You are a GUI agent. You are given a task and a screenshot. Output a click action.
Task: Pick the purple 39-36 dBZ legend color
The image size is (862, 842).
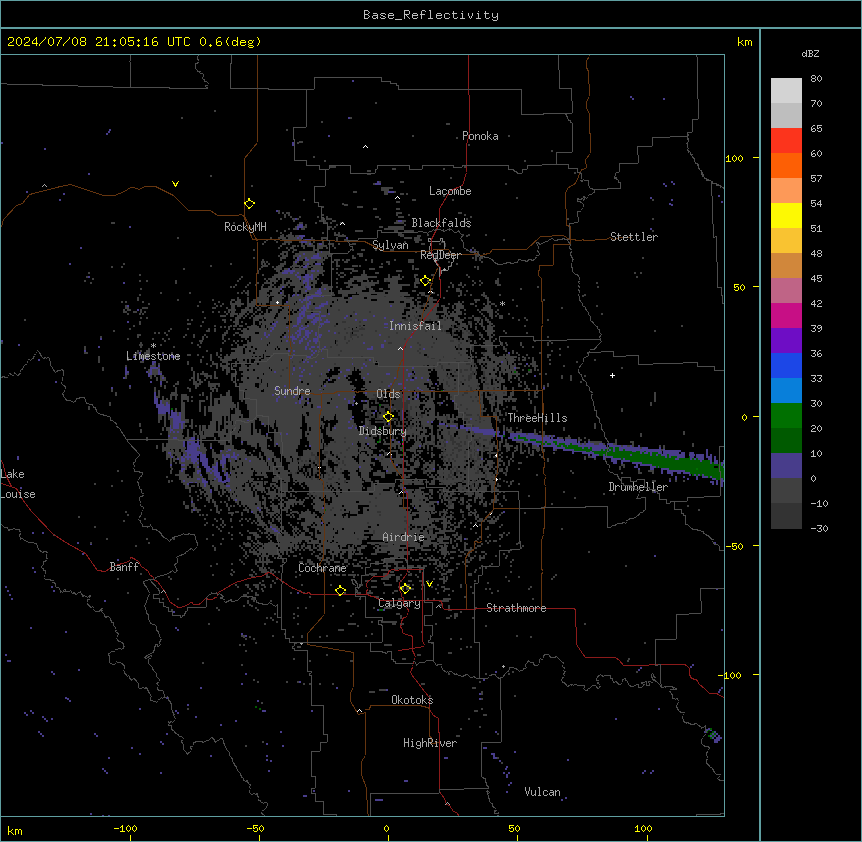786,341
